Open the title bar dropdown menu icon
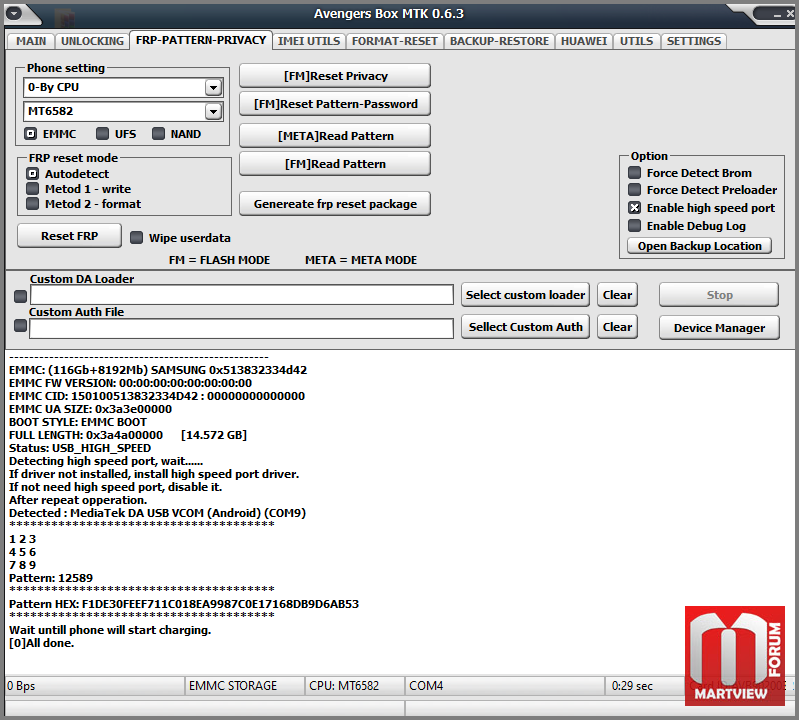 14,13
